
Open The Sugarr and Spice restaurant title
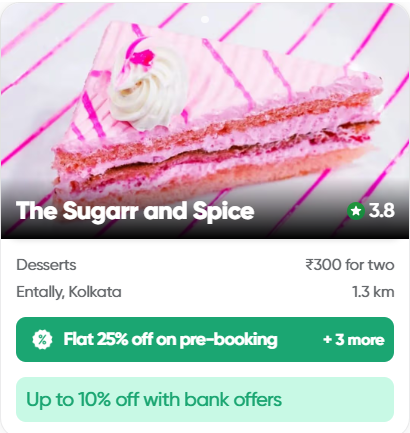[x=135, y=211]
